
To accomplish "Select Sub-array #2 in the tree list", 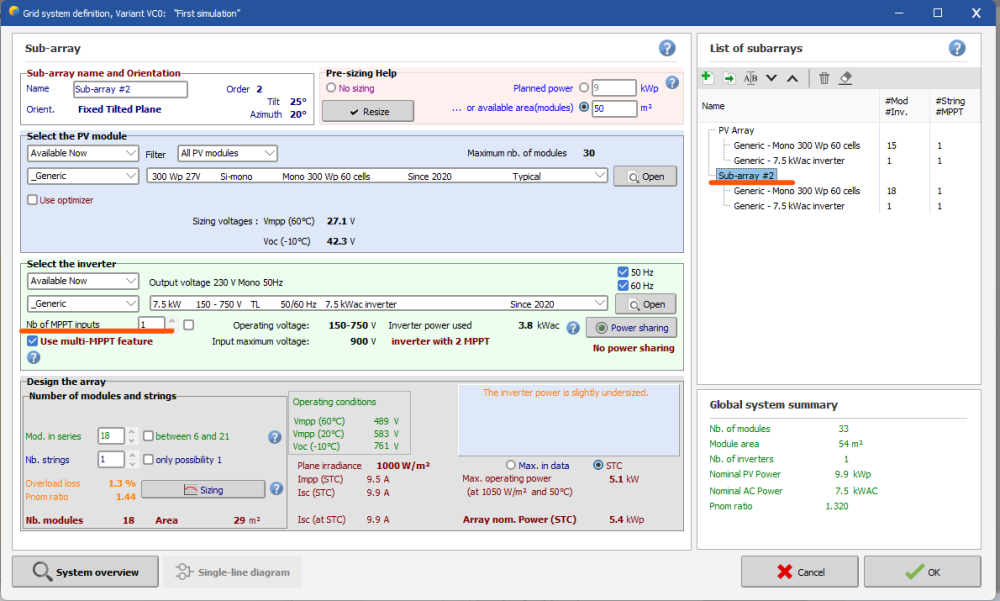I will pyautogui.click(x=746, y=175).
